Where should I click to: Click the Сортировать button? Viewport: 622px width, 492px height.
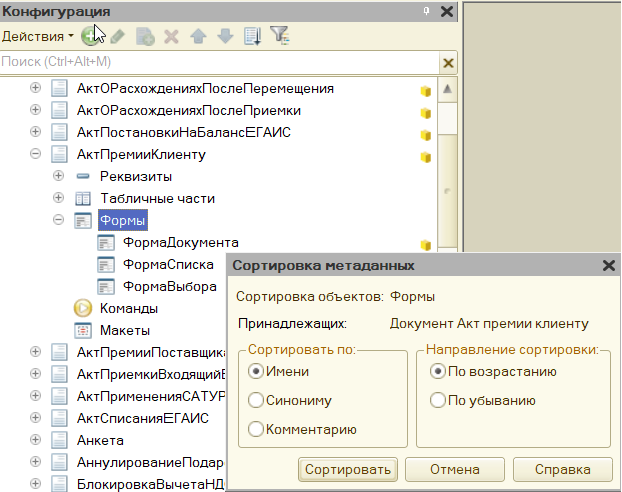click(348, 469)
